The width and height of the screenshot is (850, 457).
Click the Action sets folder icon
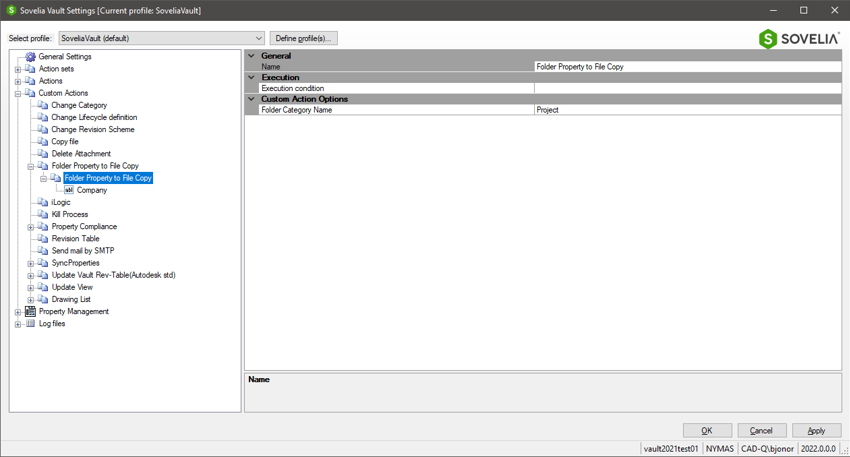30,69
